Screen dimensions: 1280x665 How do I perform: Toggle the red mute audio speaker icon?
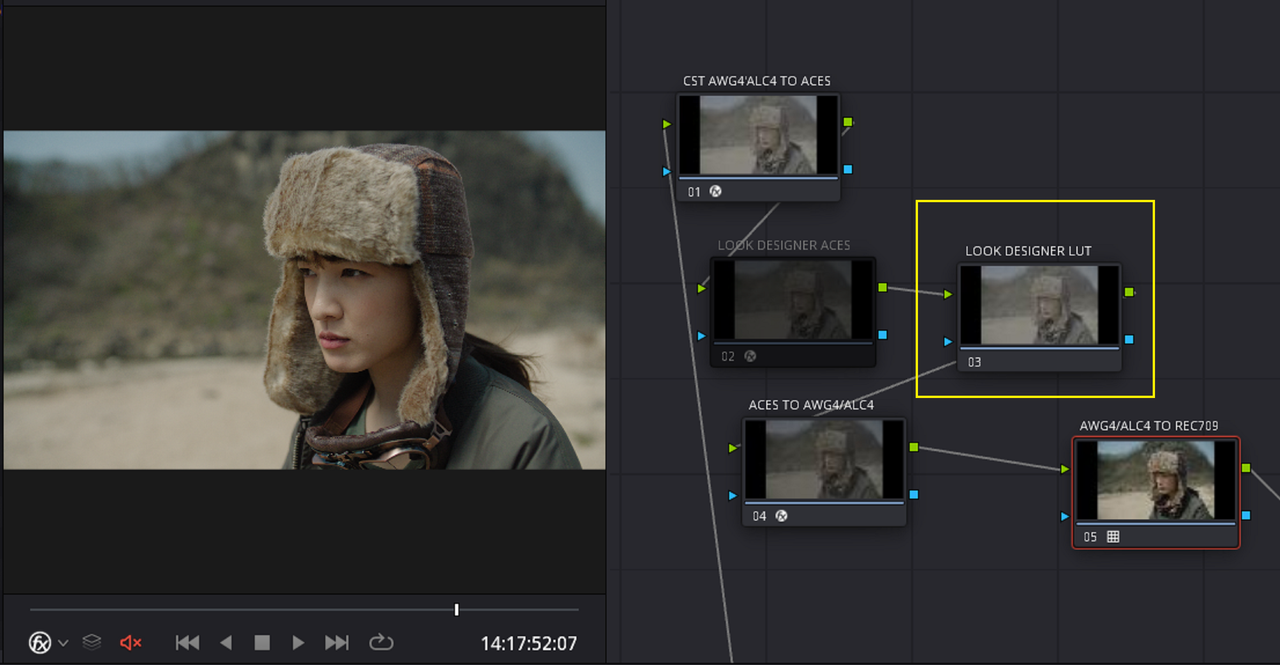[131, 642]
